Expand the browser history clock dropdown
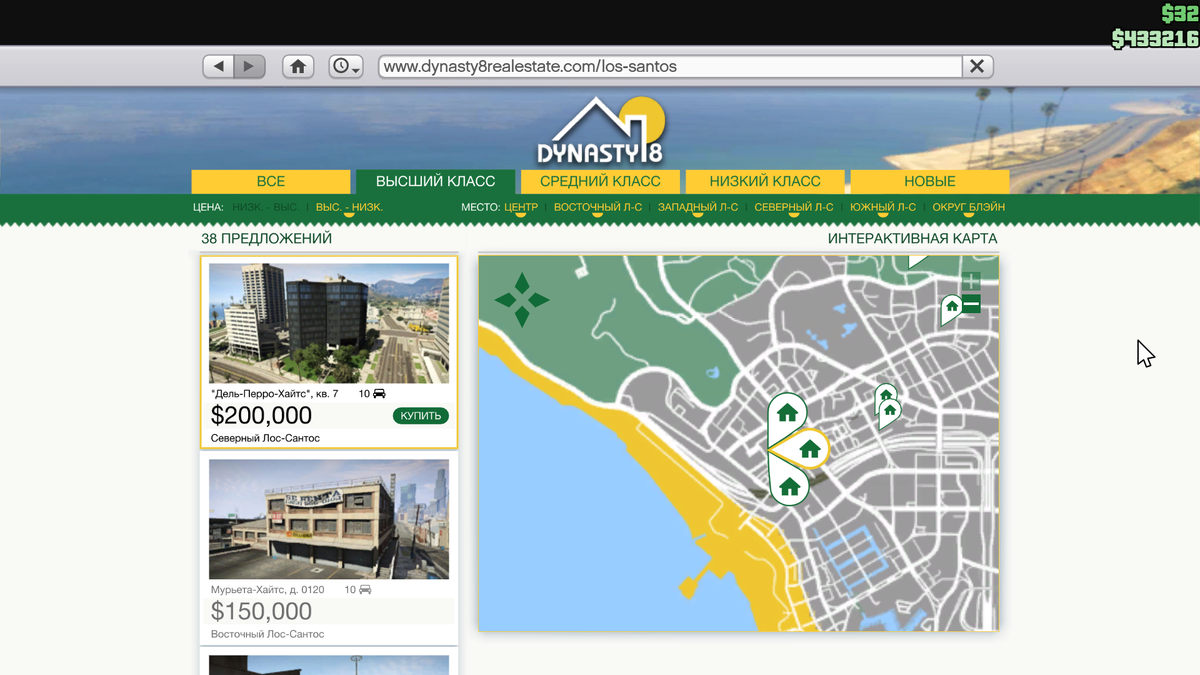 (346, 66)
